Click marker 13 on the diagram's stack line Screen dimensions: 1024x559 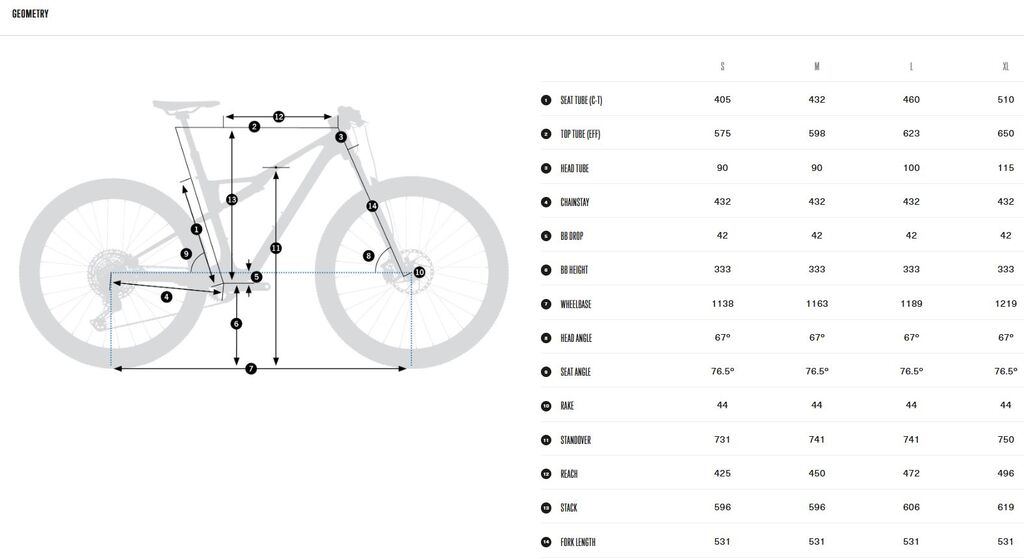232,200
